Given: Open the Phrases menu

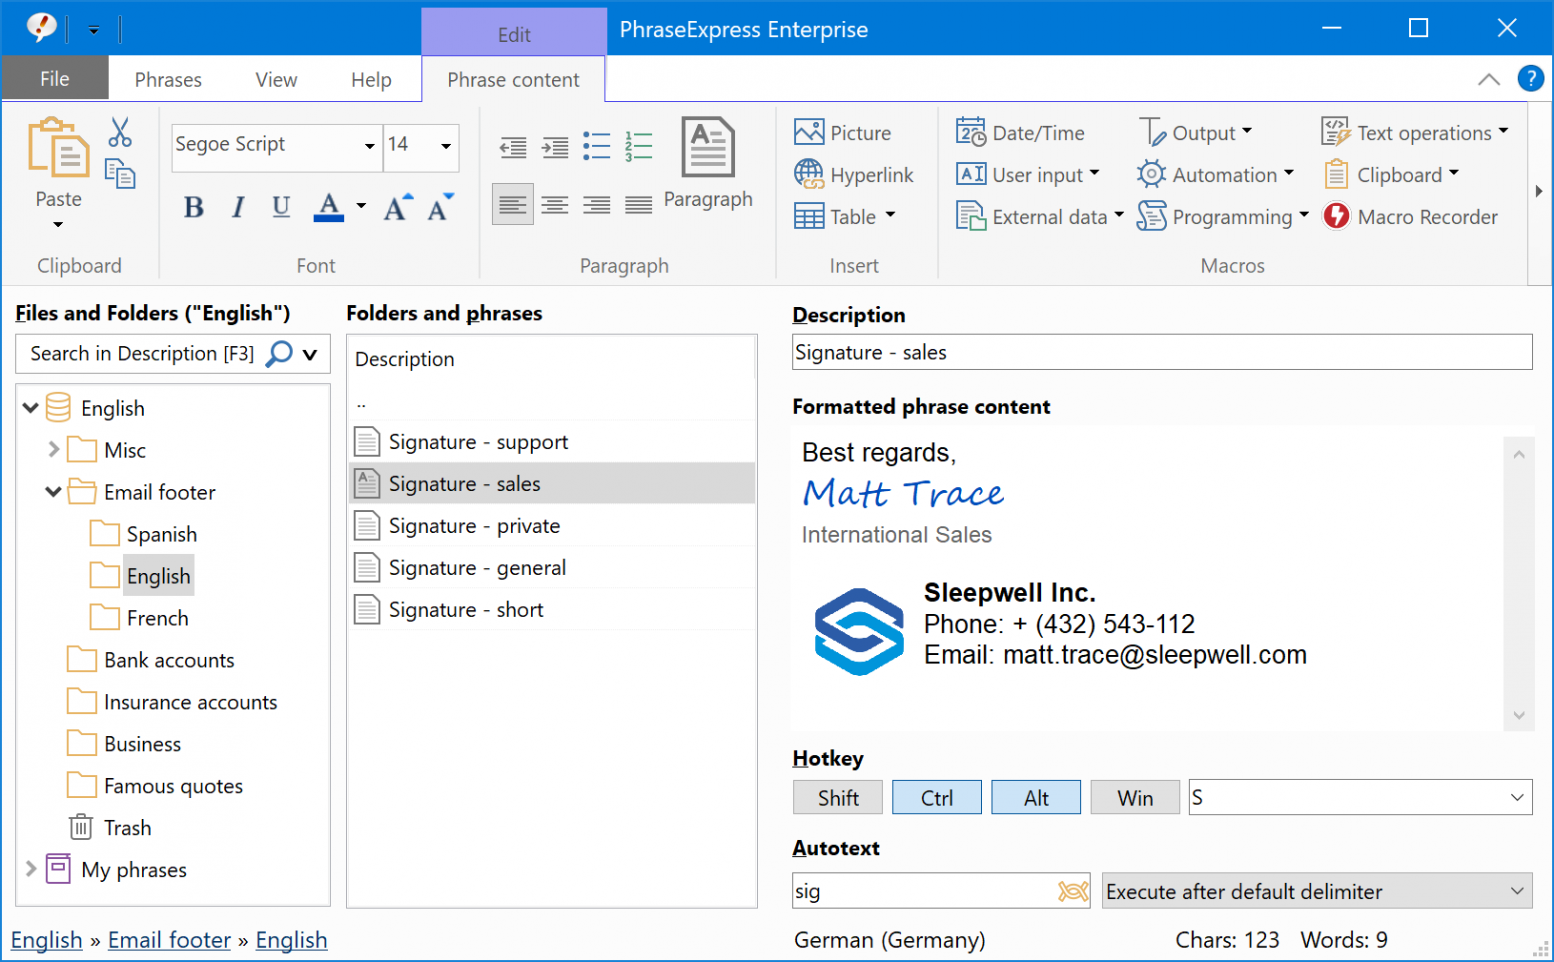Looking at the screenshot, I should tap(167, 79).
